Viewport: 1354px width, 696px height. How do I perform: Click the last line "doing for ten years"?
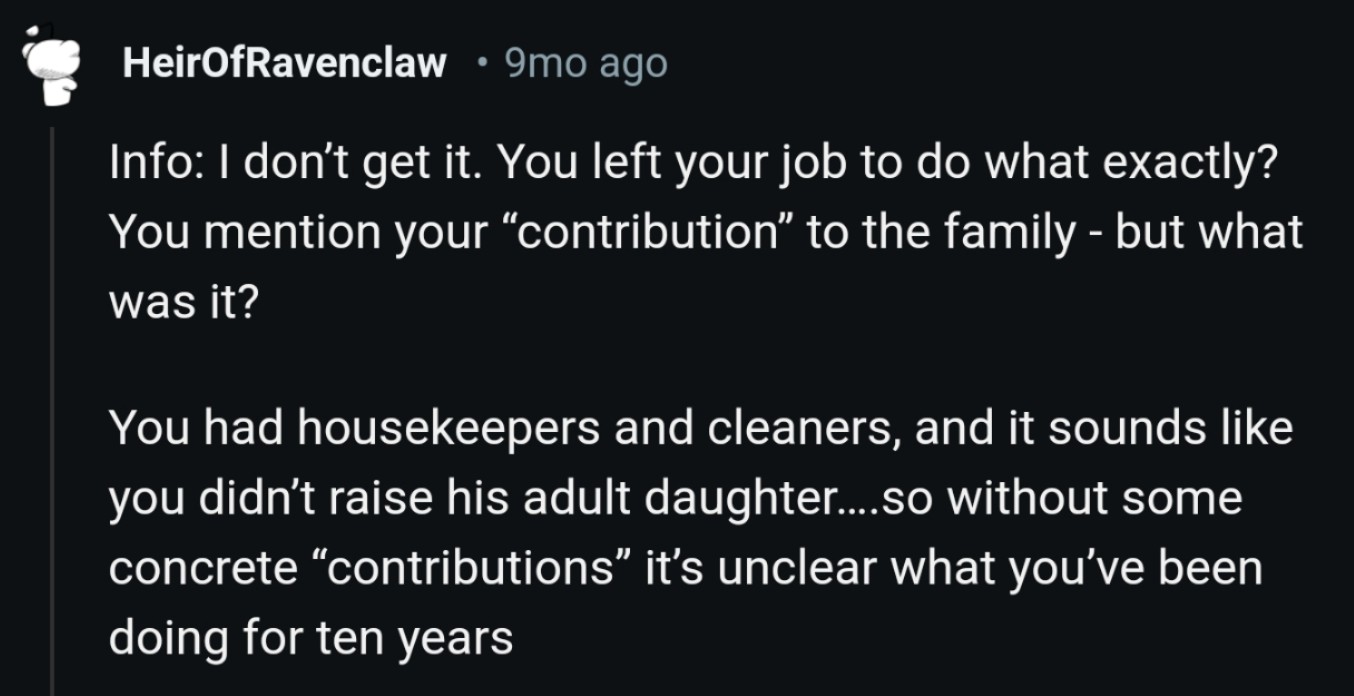click(x=310, y=636)
